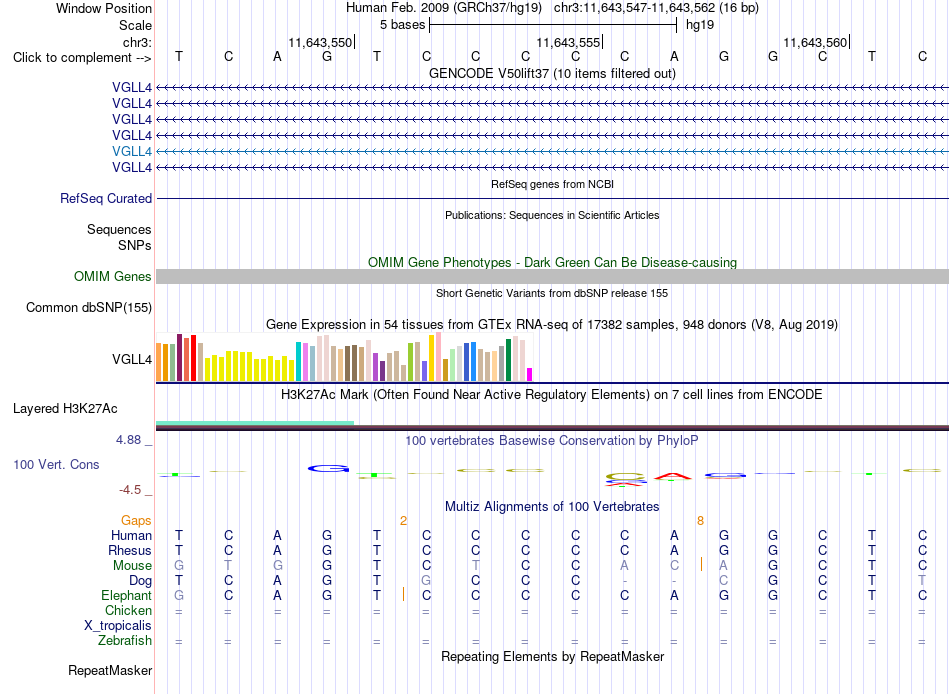Click the Chicken species row label

click(x=128, y=610)
